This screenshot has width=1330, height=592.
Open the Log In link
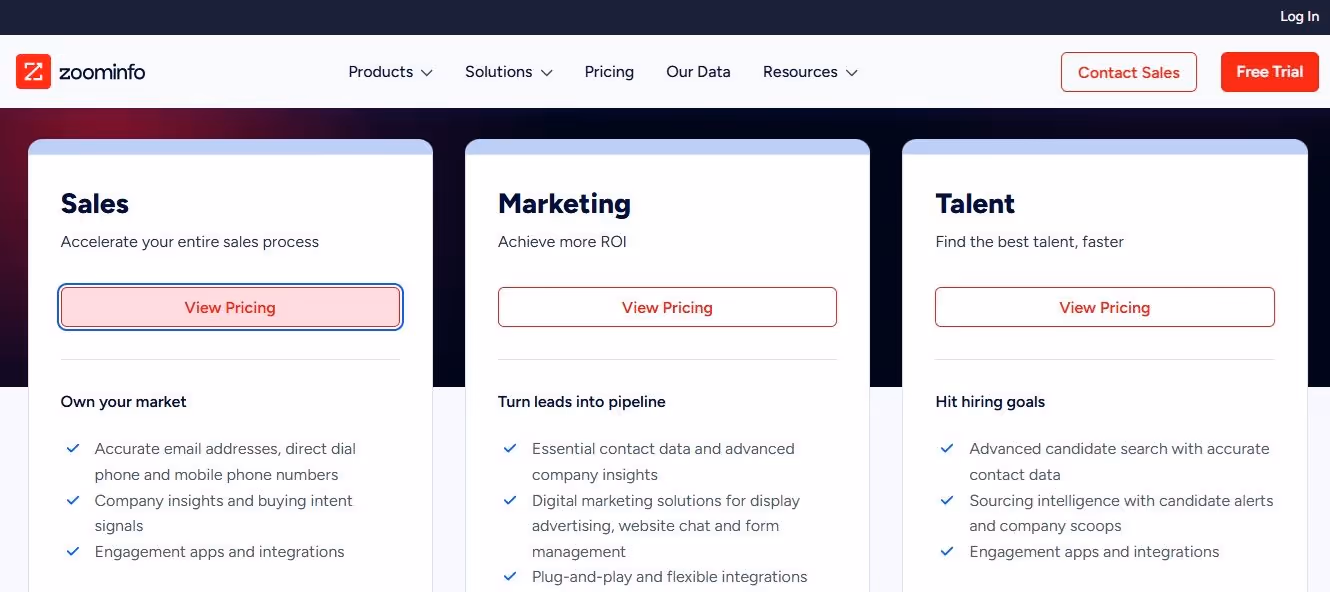(x=1298, y=16)
